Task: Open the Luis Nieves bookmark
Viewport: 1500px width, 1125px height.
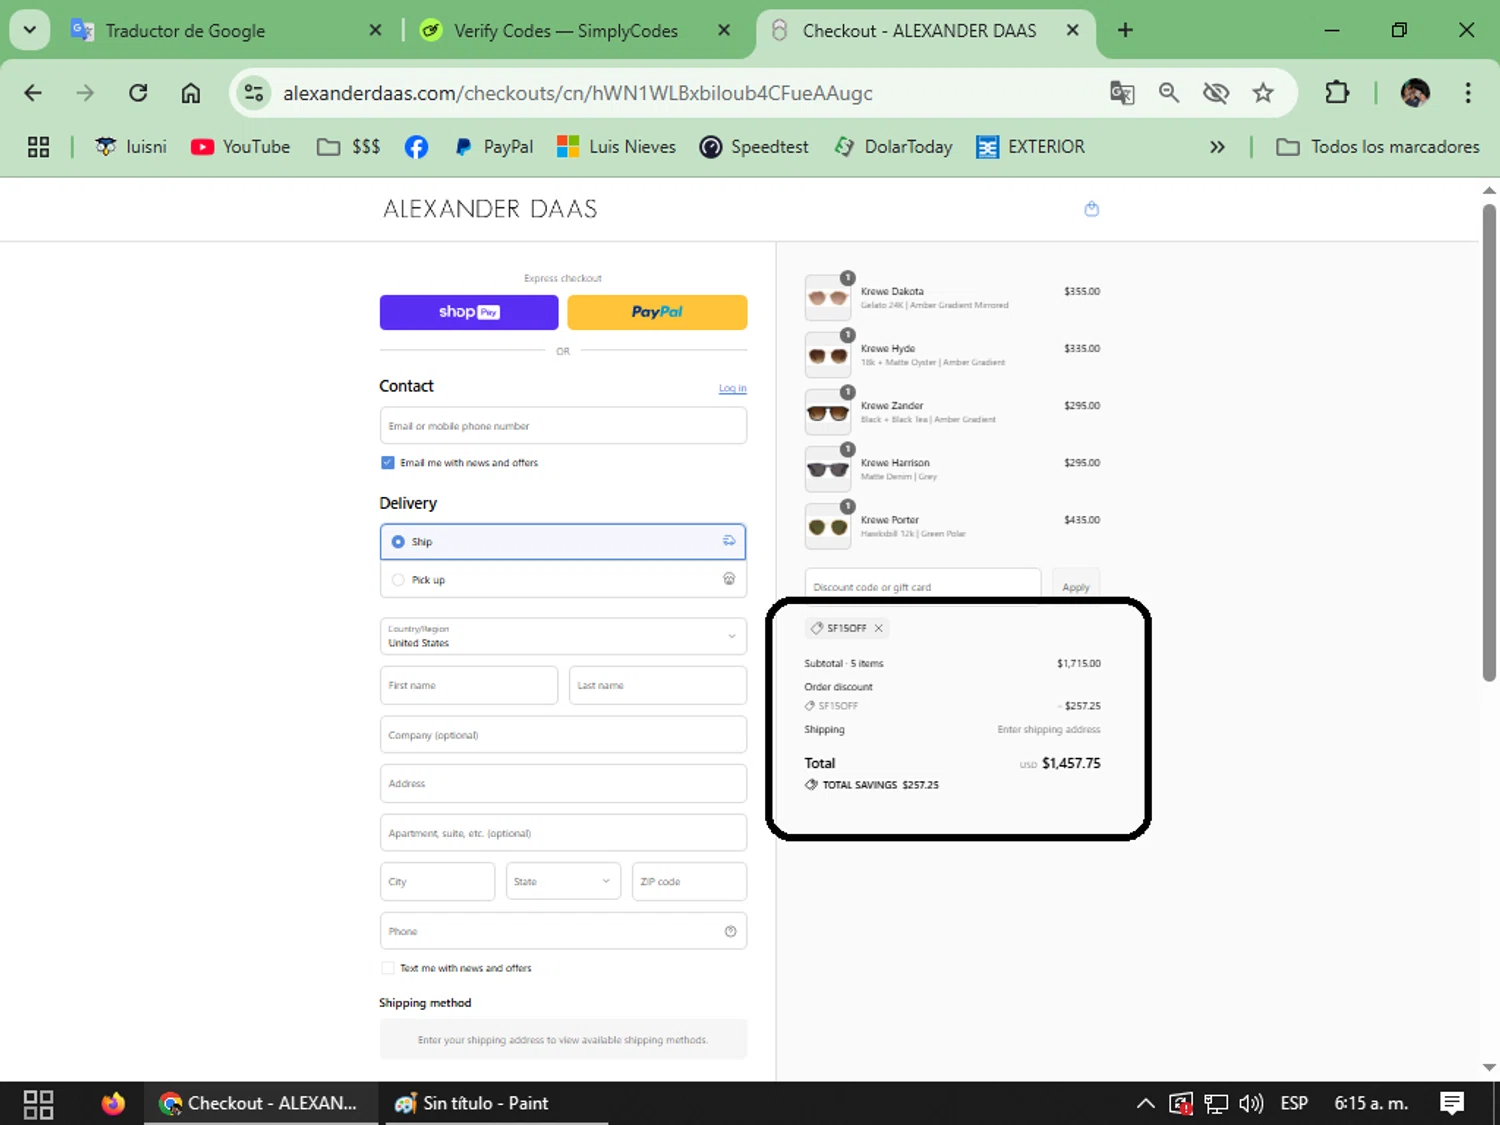Action: click(616, 147)
